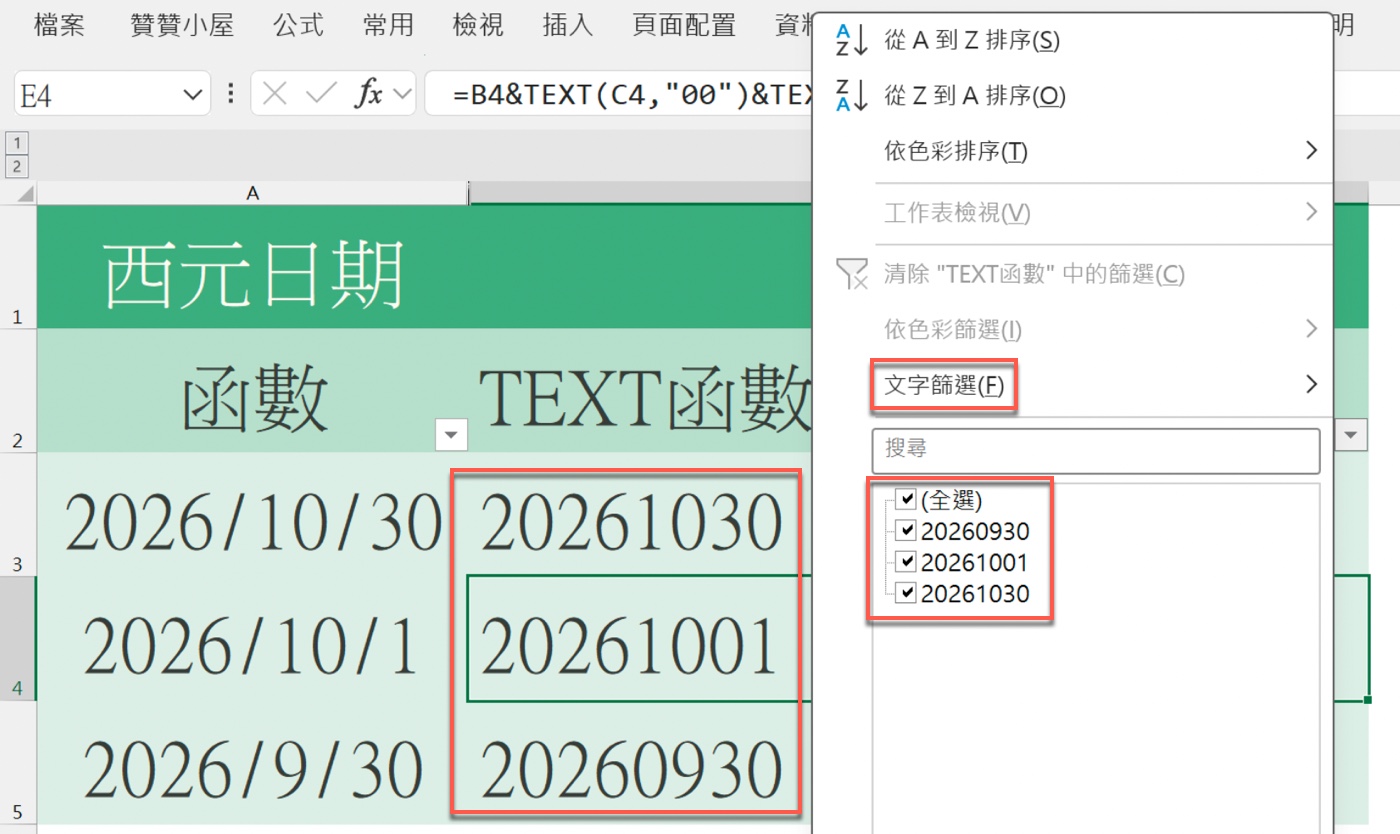Open the filter dropdown on 函數 column

(x=453, y=435)
